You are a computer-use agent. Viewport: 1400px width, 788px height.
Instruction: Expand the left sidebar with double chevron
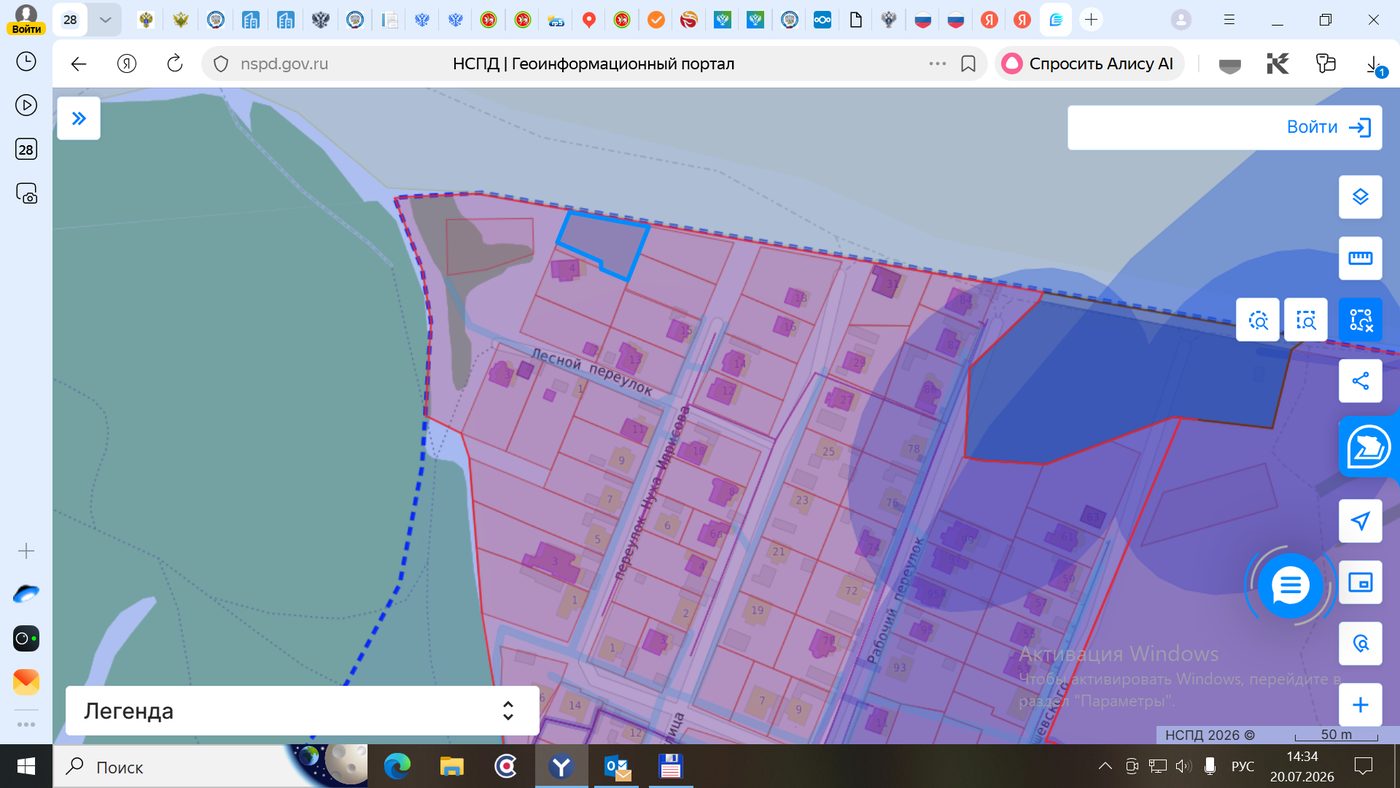[x=79, y=119]
